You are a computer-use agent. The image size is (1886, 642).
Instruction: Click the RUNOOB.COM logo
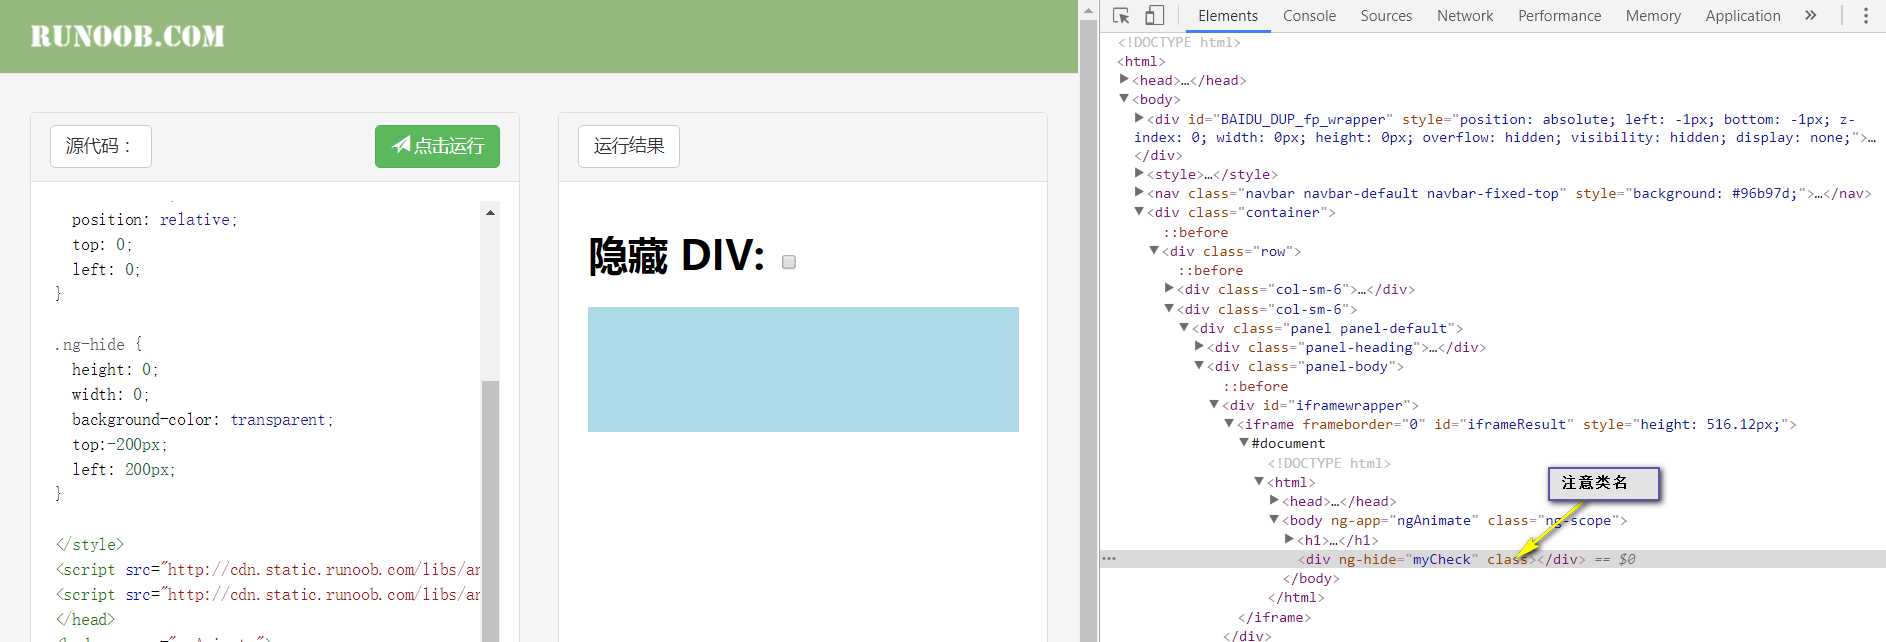[x=128, y=36]
